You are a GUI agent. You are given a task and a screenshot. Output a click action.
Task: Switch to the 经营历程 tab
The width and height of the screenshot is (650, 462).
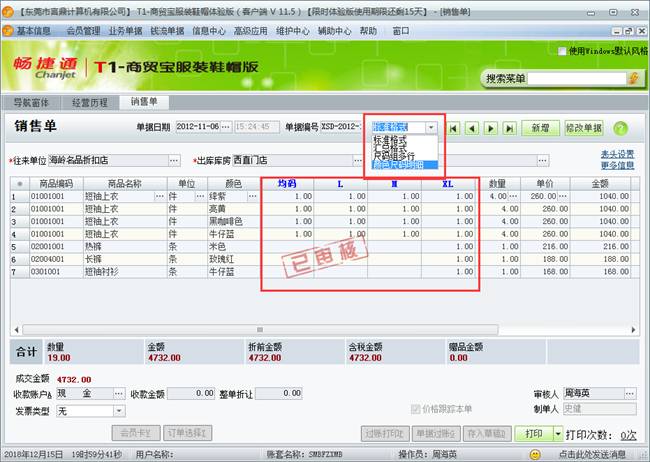tap(90, 102)
